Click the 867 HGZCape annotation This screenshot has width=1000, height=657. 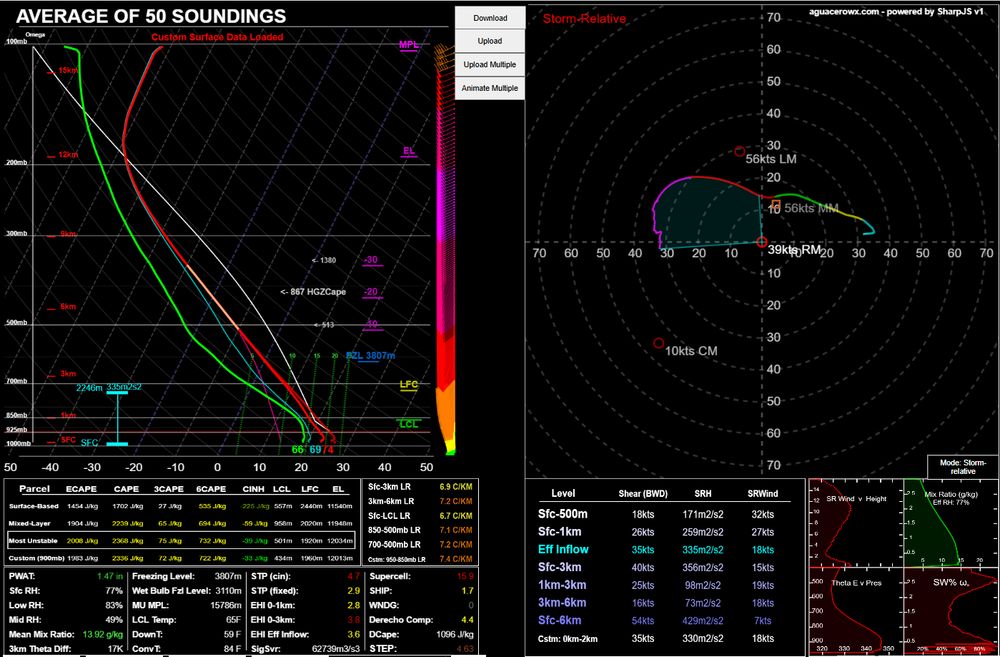tap(313, 292)
